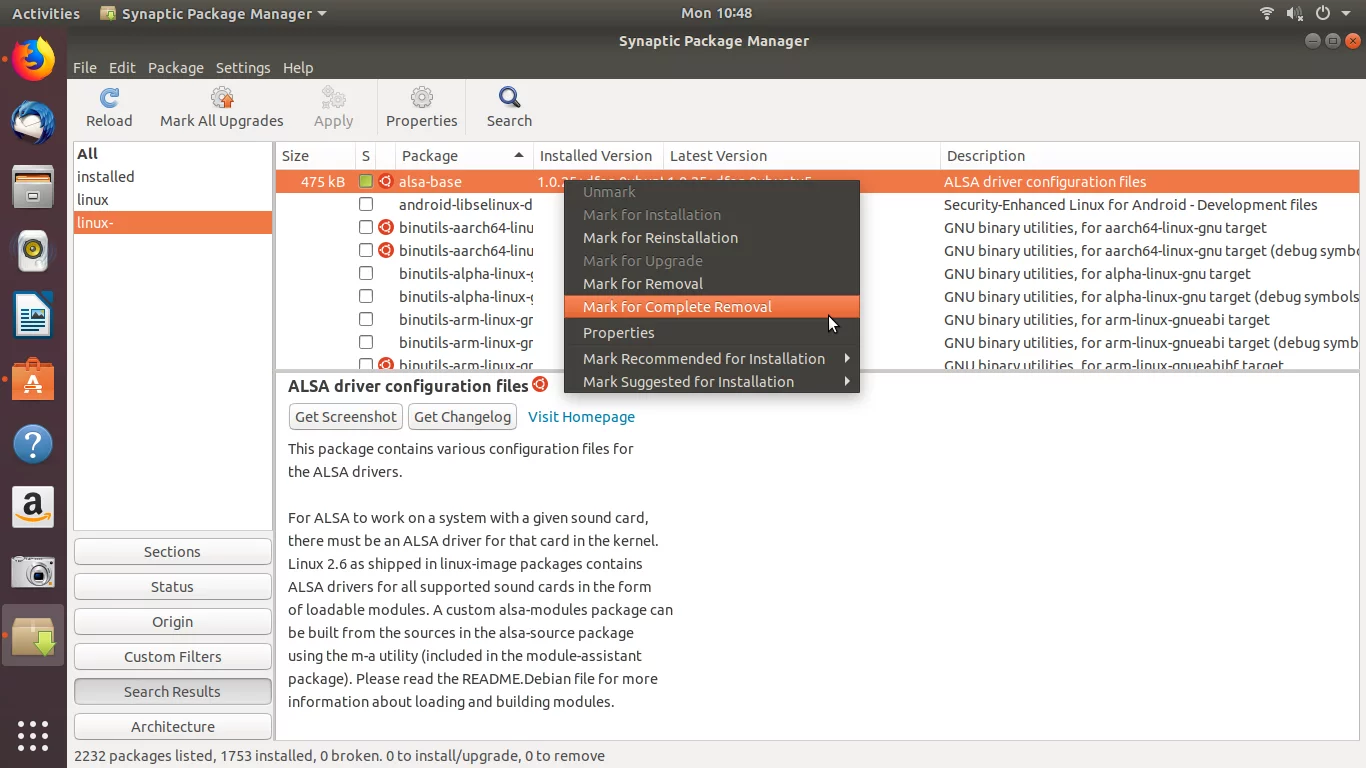Switch filter to Status
Viewport: 1366px width, 768px height.
click(172, 587)
